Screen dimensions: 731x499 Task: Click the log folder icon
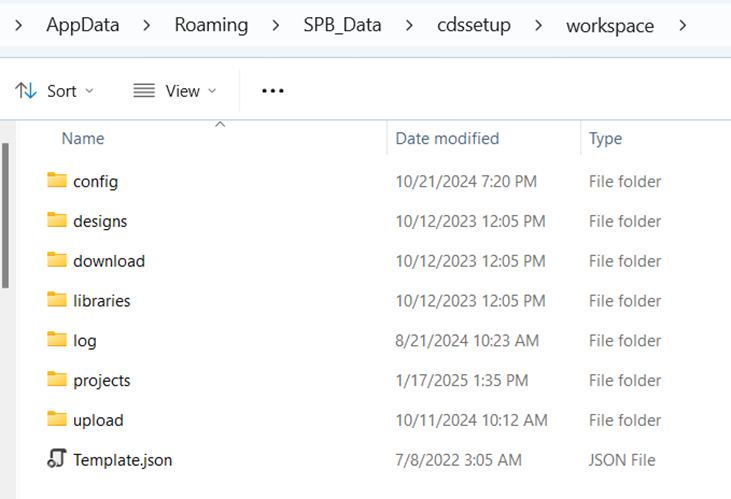click(x=56, y=340)
